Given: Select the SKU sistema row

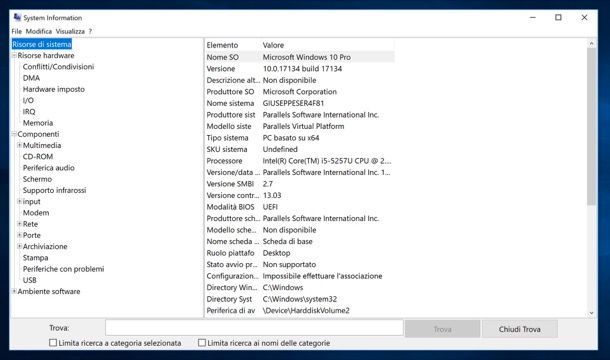Looking at the screenshot, I should pos(300,149).
